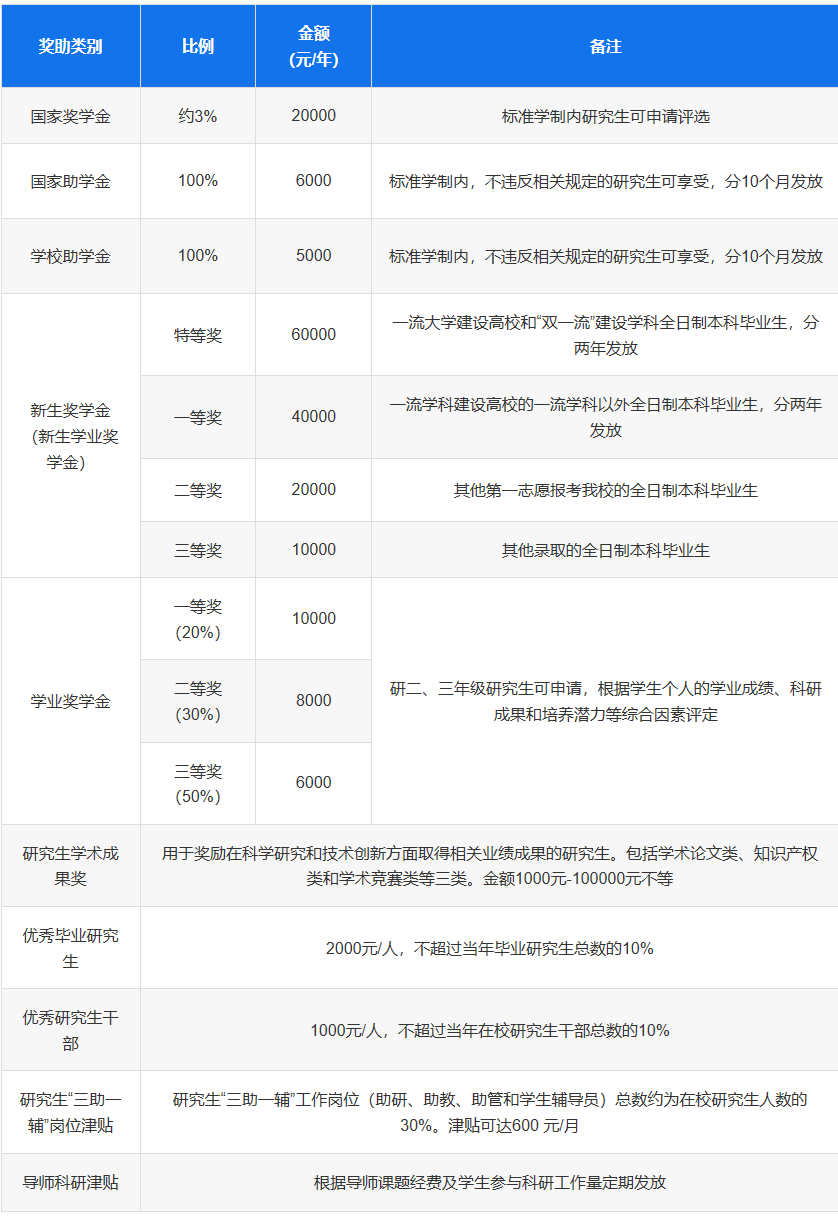
Task: Click the 金额(元/年) column header
Action: 313,47
